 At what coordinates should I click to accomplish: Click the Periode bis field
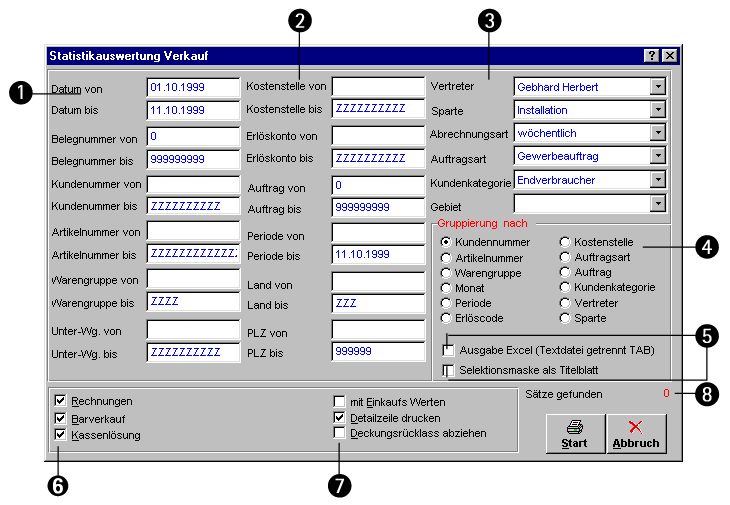pyautogui.click(x=378, y=255)
